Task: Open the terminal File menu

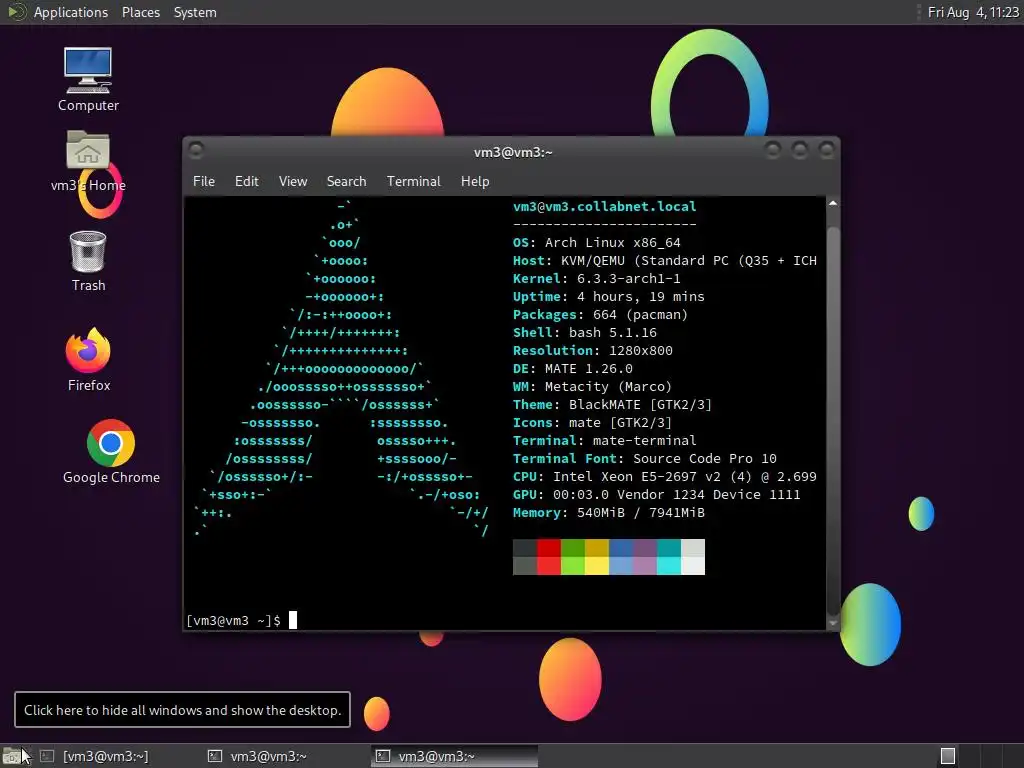Action: (204, 181)
